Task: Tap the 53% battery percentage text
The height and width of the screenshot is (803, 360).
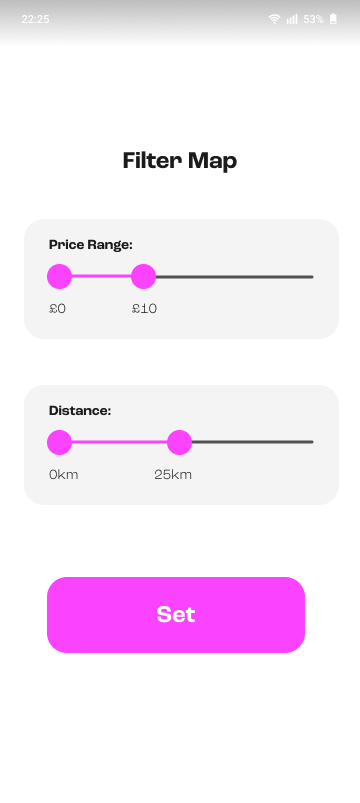Action: [313, 19]
